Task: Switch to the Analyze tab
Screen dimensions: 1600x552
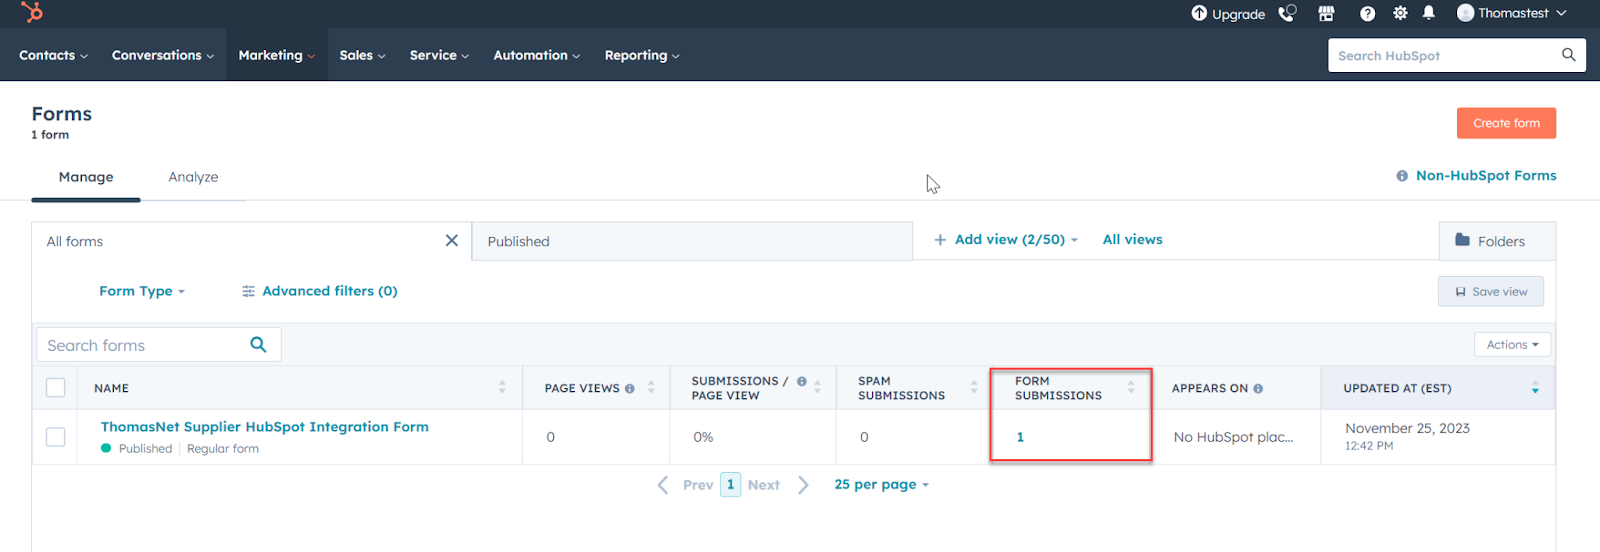Action: [193, 177]
